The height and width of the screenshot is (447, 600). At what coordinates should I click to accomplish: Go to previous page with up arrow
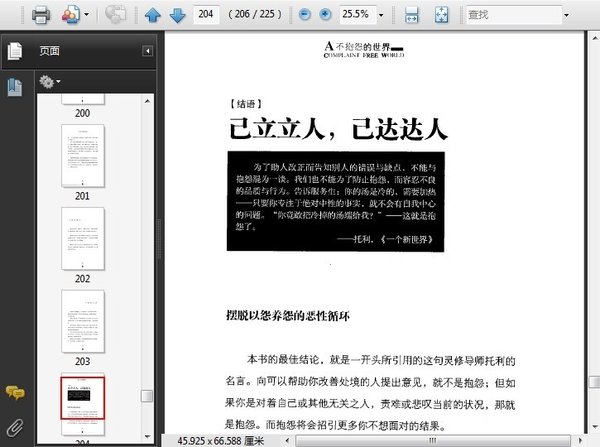(153, 15)
